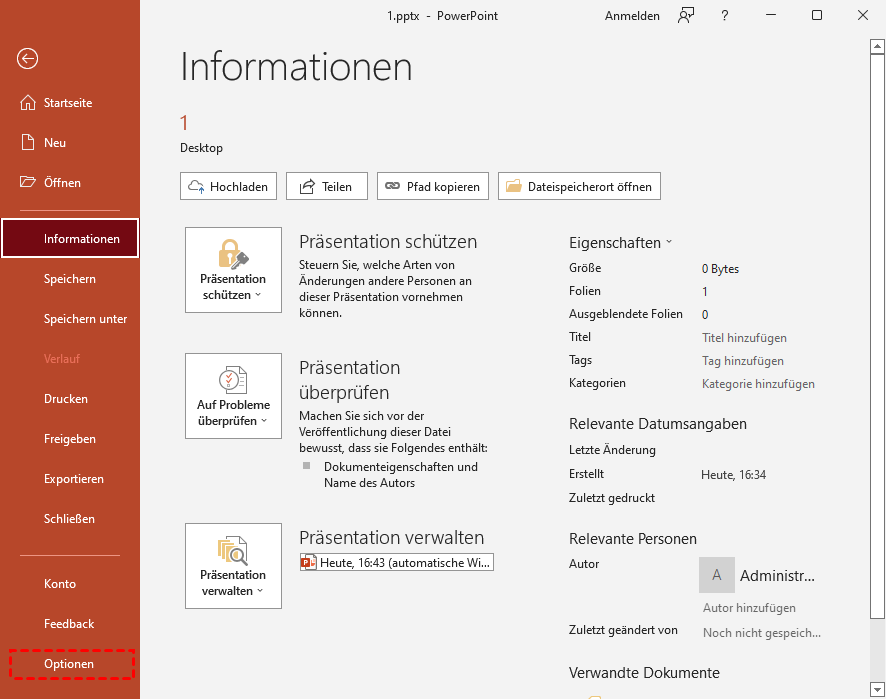
Task: Click the author avatar with letter A
Action: coord(716,575)
